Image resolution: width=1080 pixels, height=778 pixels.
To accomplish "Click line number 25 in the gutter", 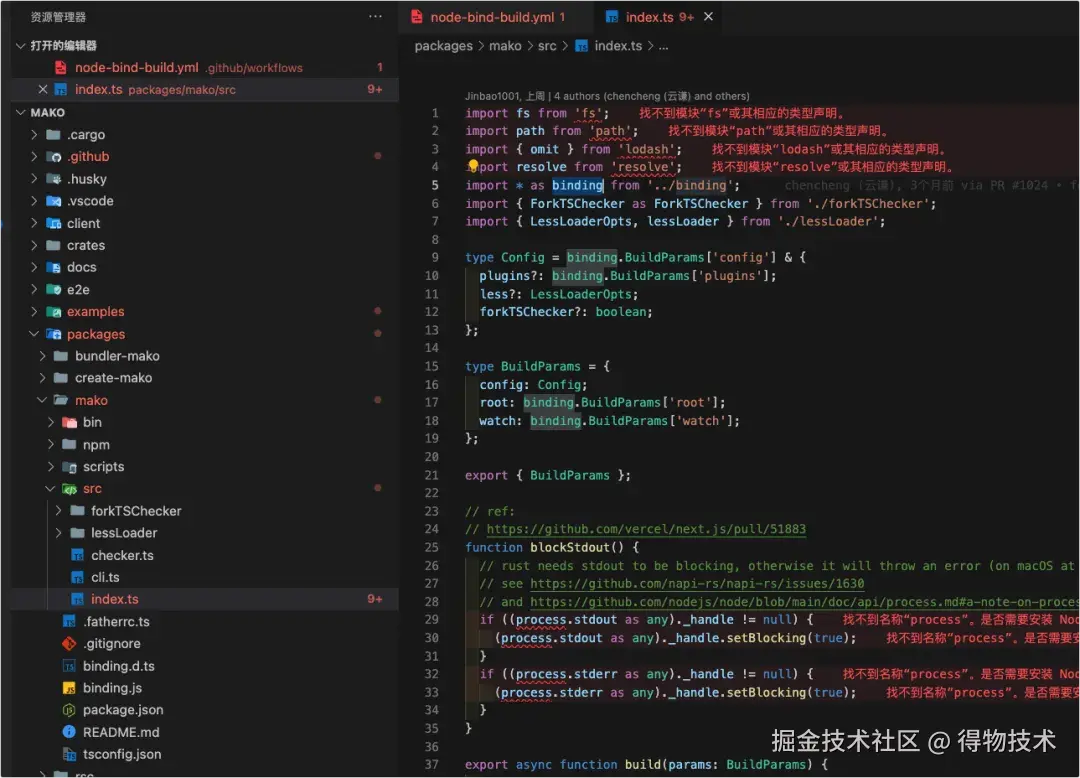I will 431,547.
